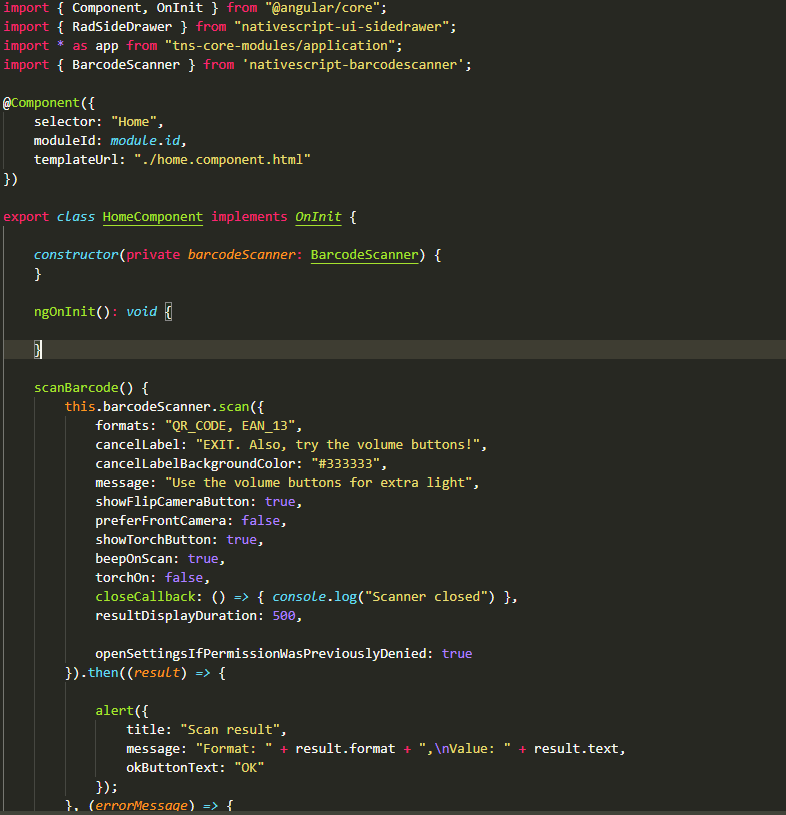Click the "Scan result" title string

coord(230,730)
